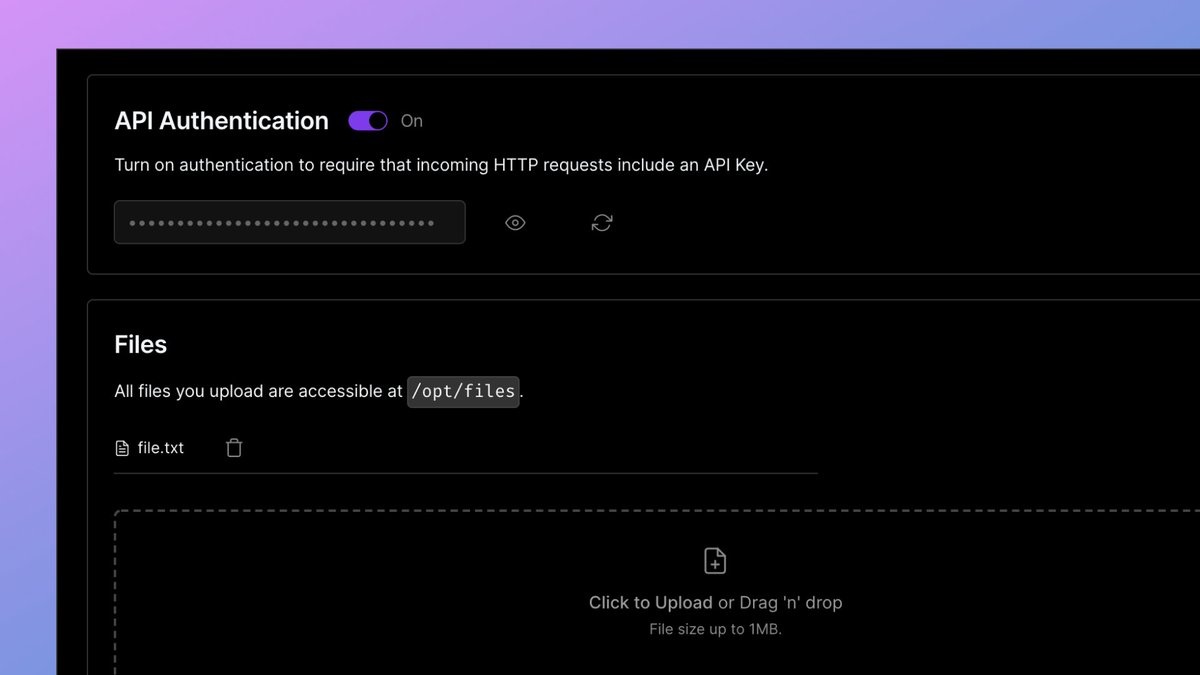
Task: Click the authentication description sentence
Action: click(x=441, y=165)
